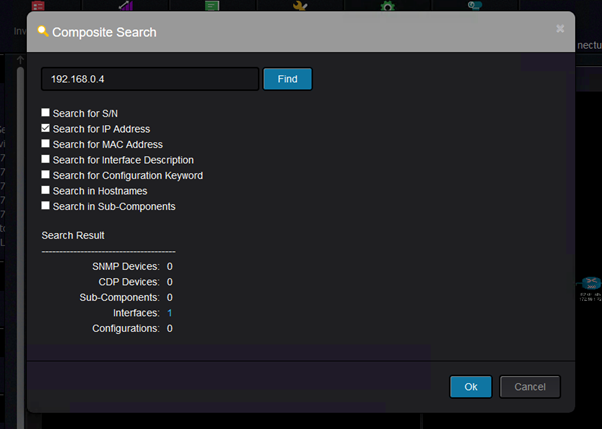Open the orange wrench tools icon
The width and height of the screenshot is (602, 429).
click(300, 5)
